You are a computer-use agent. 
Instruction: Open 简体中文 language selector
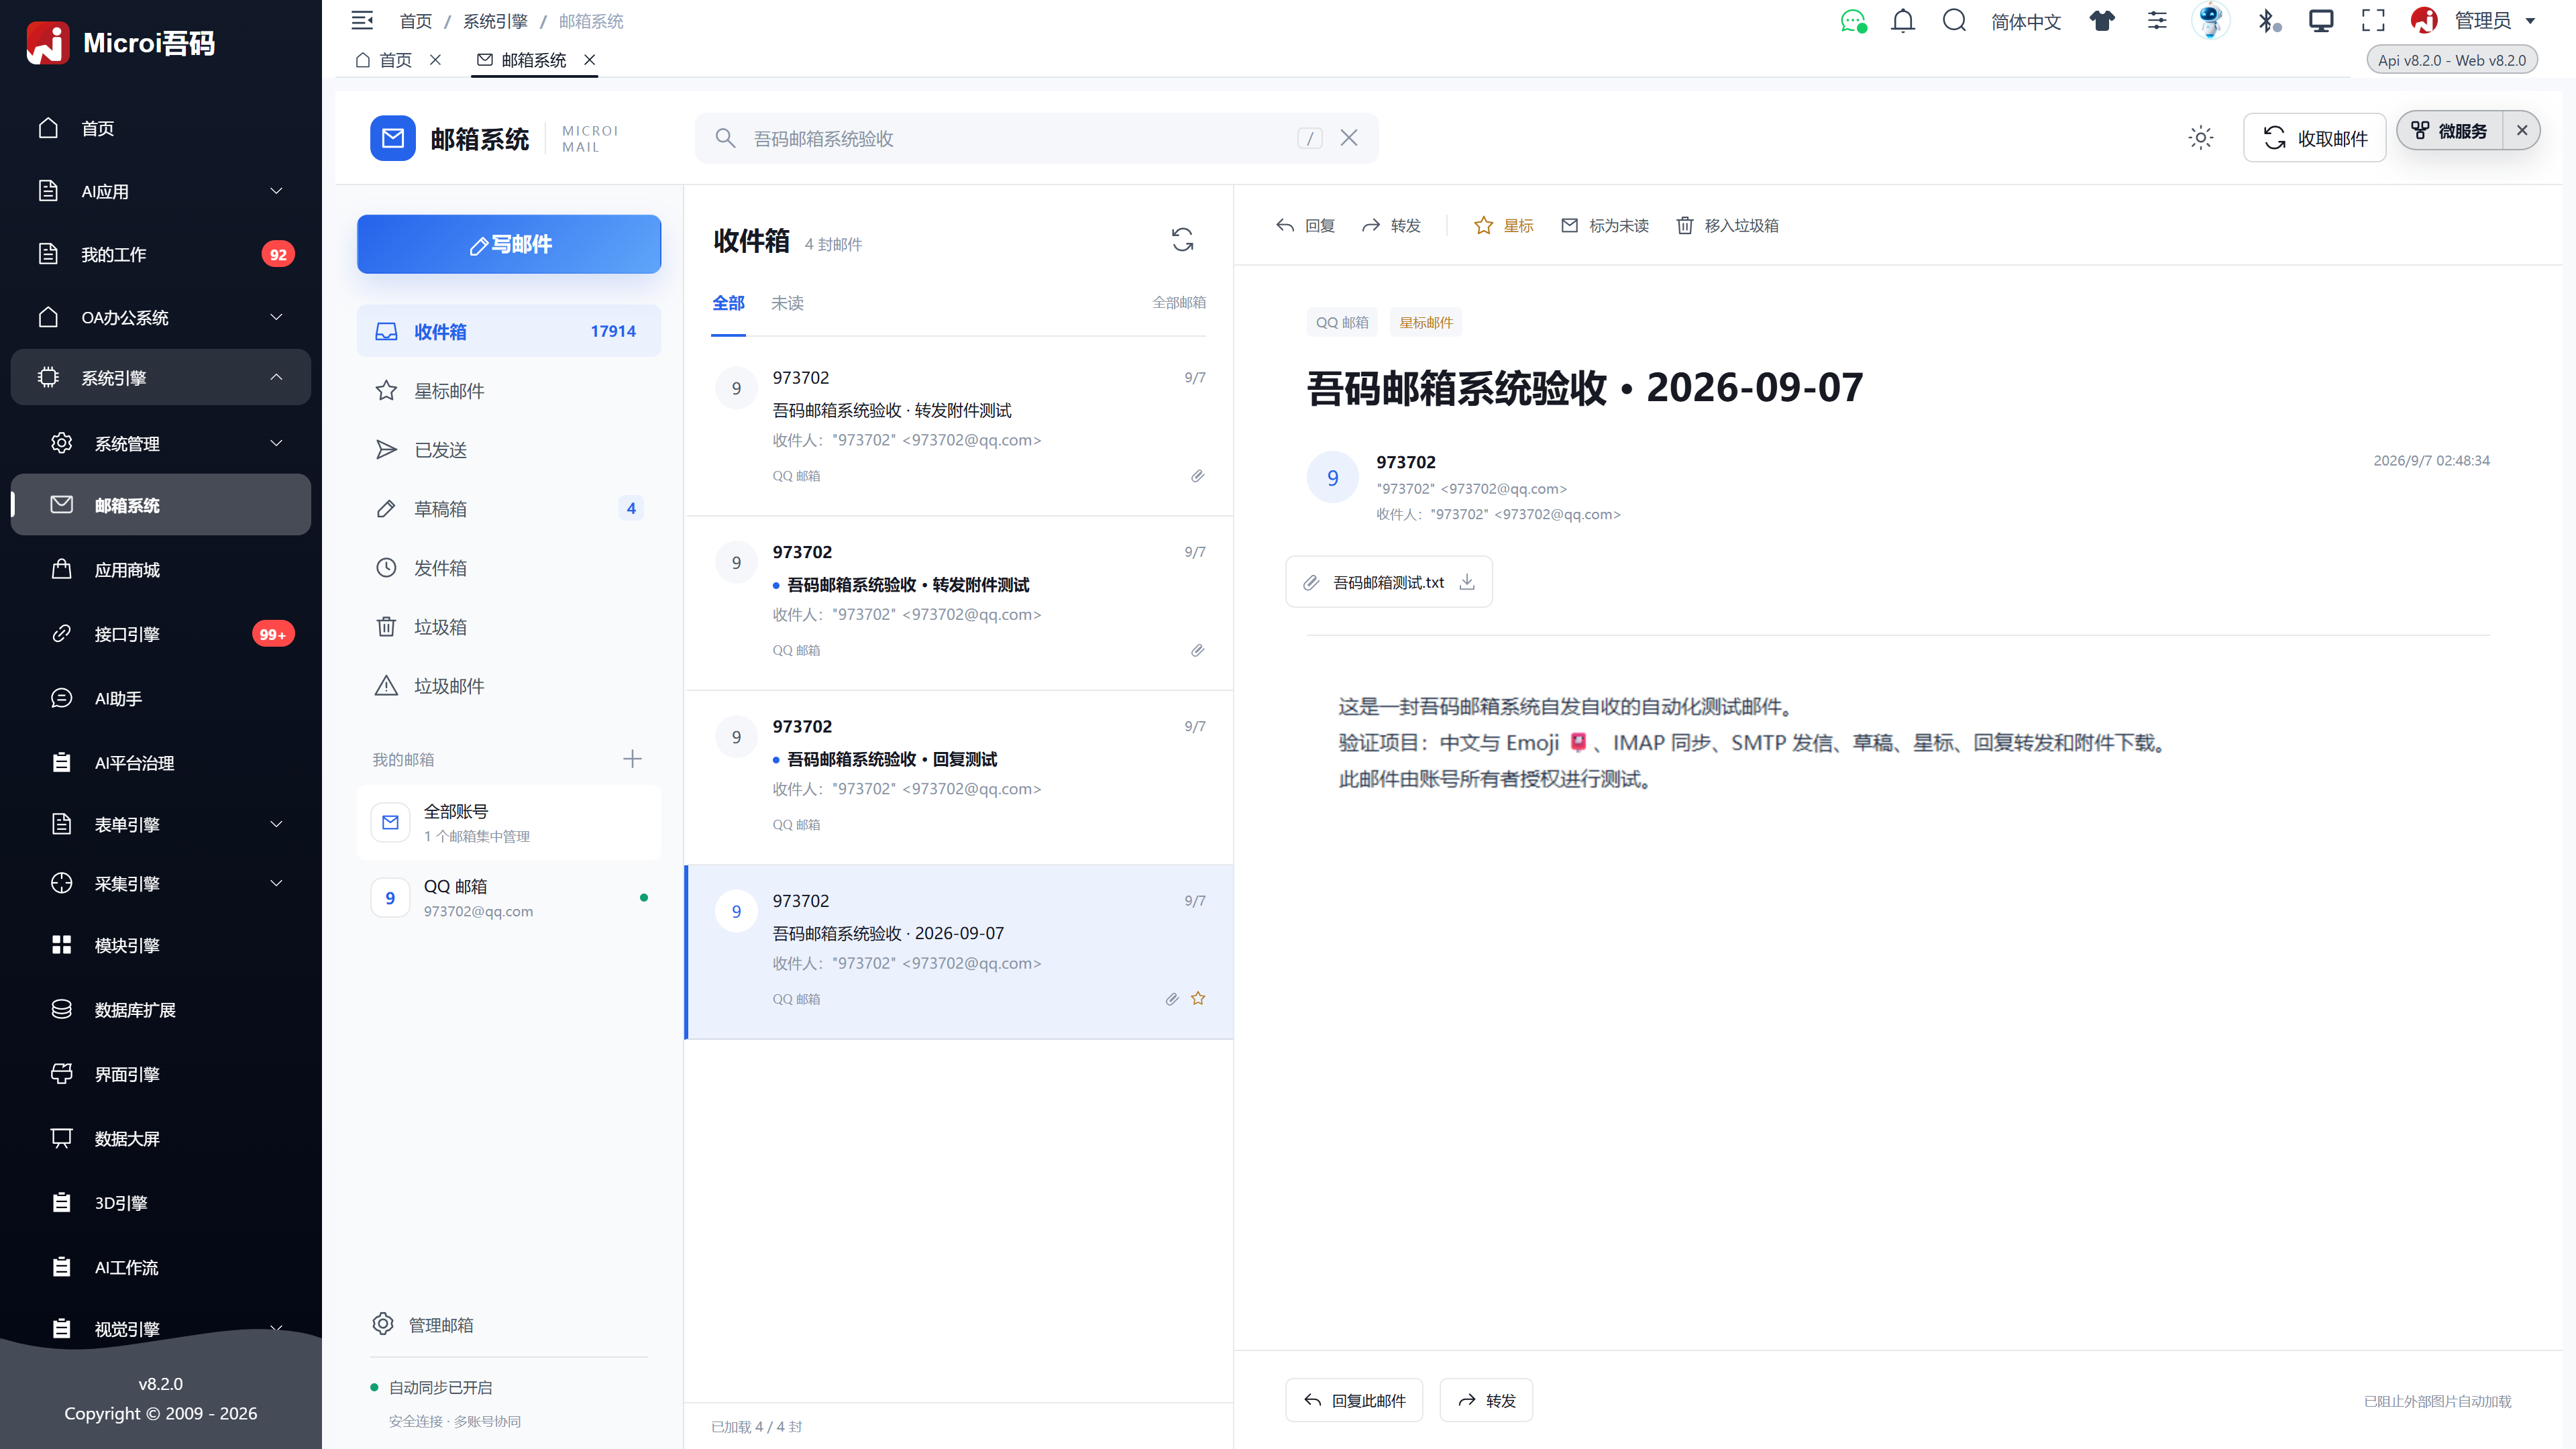(2026, 21)
